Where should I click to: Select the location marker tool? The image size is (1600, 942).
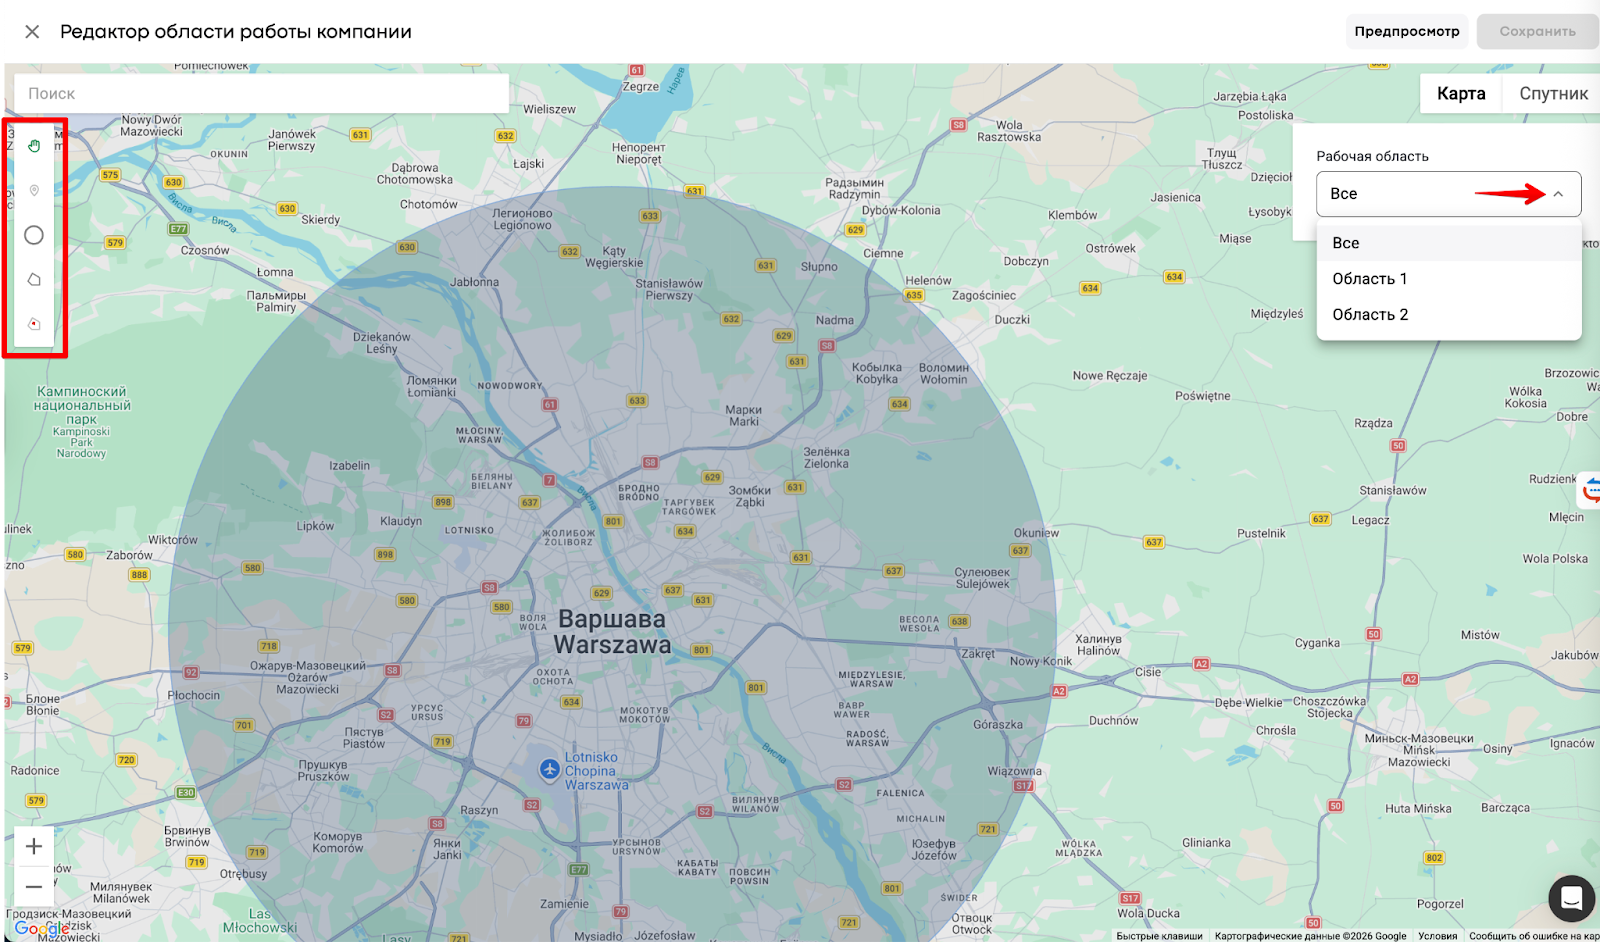click(34, 190)
